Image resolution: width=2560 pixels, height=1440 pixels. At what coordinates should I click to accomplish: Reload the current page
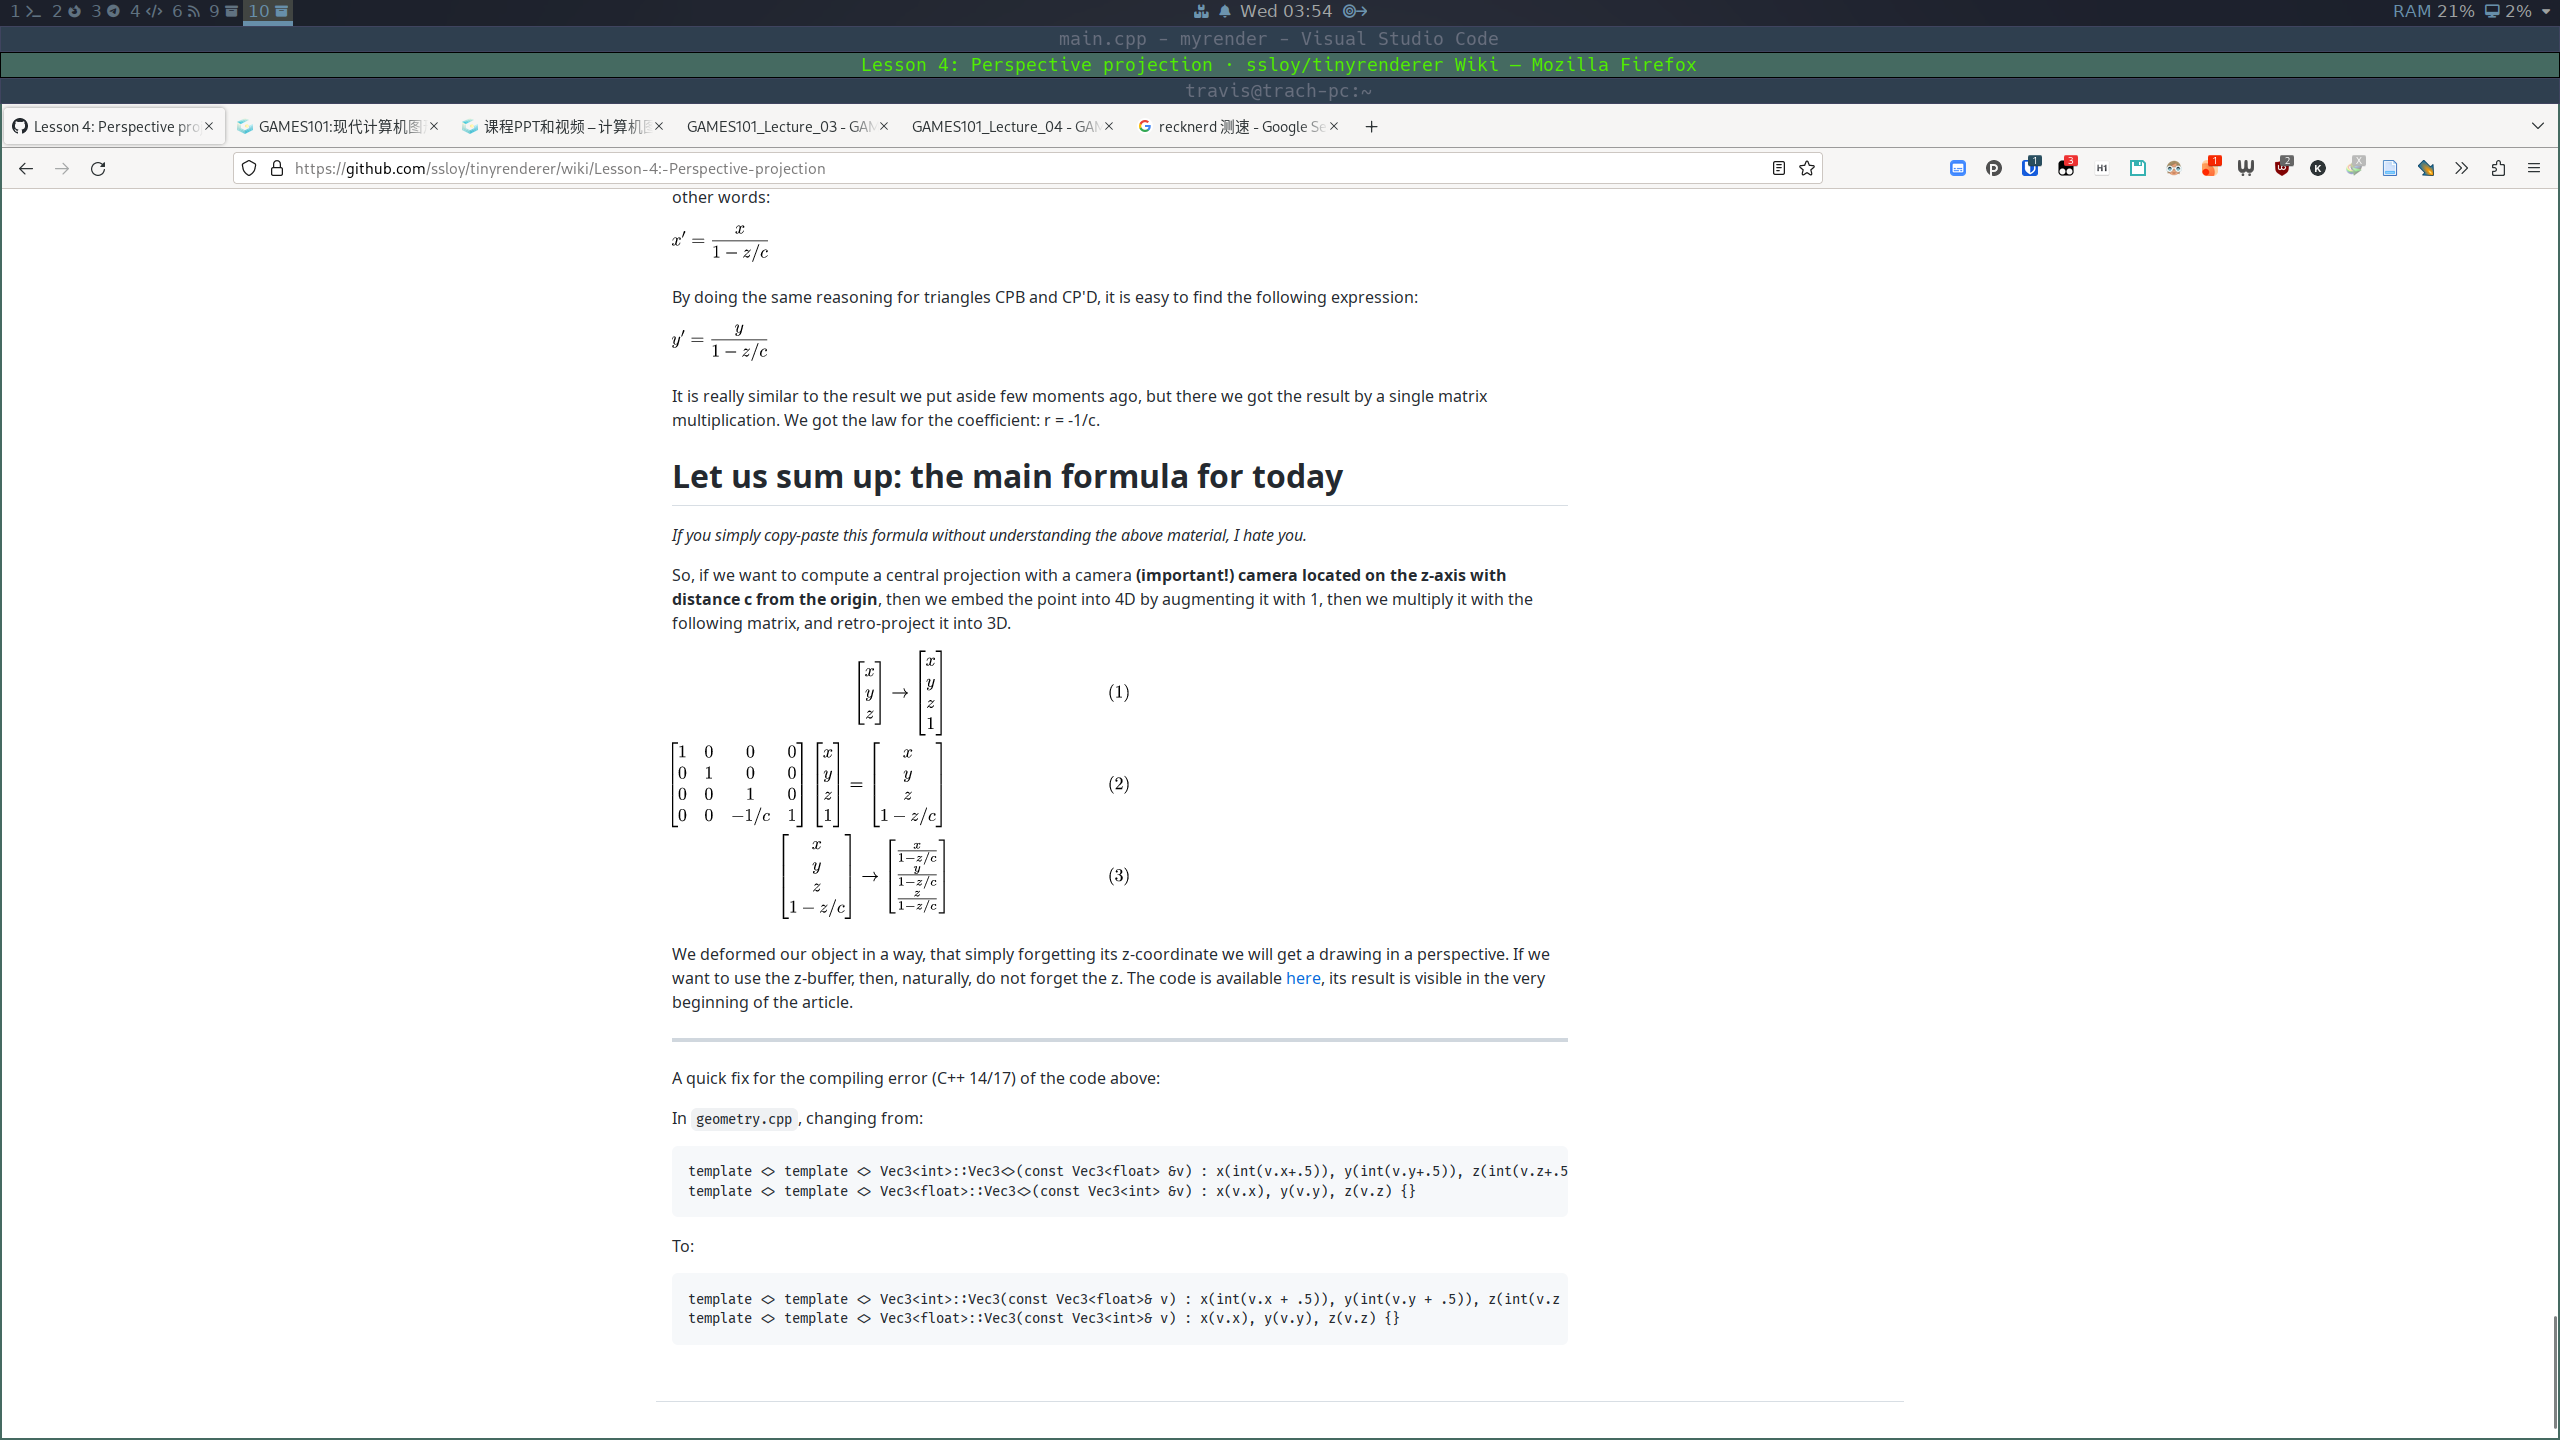pos(98,168)
